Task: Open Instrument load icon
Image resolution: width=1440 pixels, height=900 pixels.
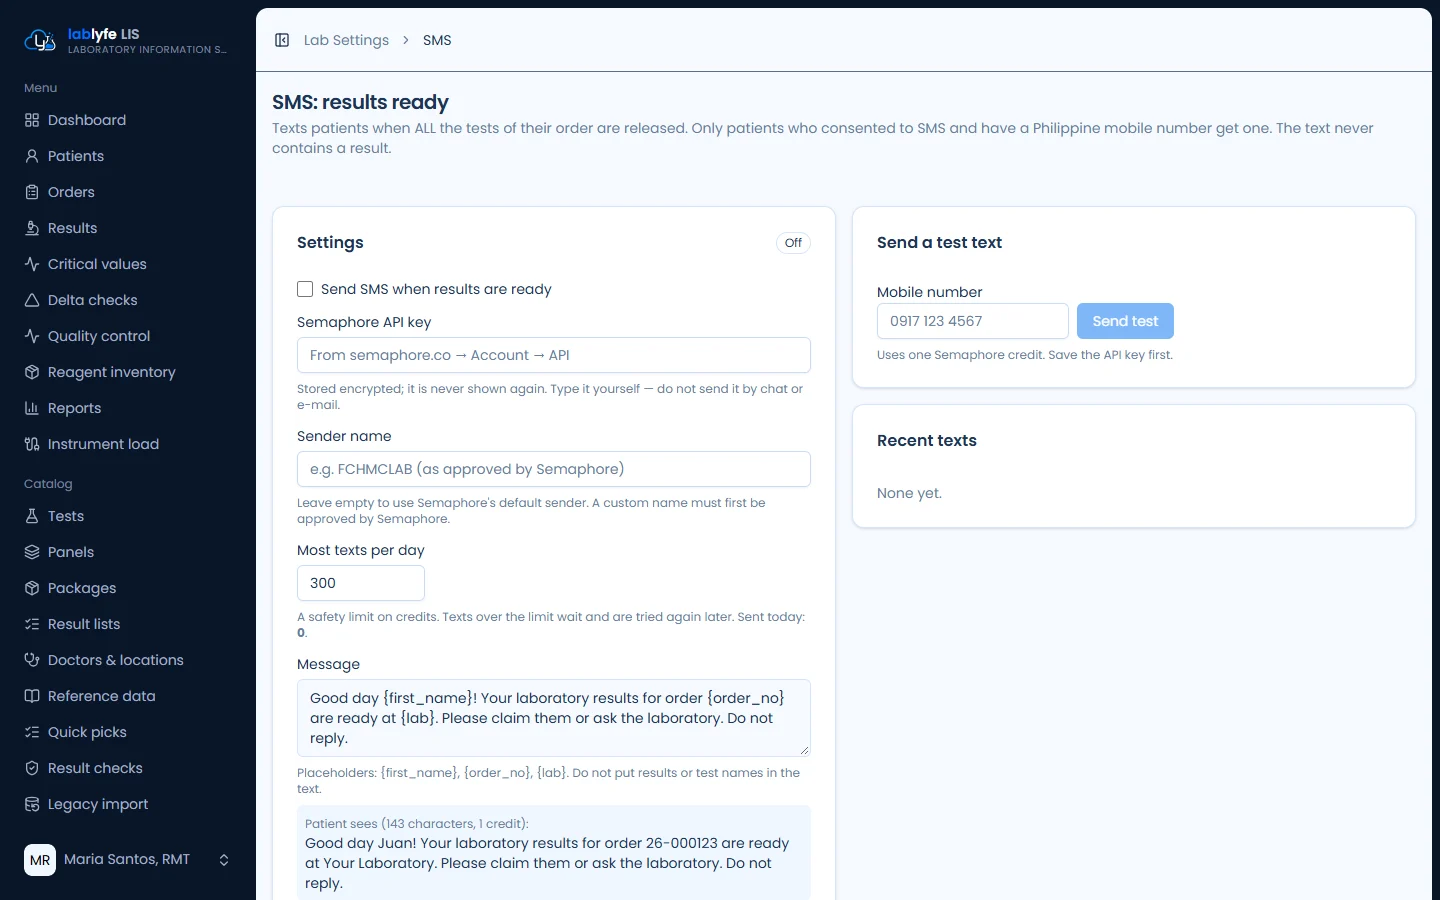Action: pyautogui.click(x=32, y=444)
